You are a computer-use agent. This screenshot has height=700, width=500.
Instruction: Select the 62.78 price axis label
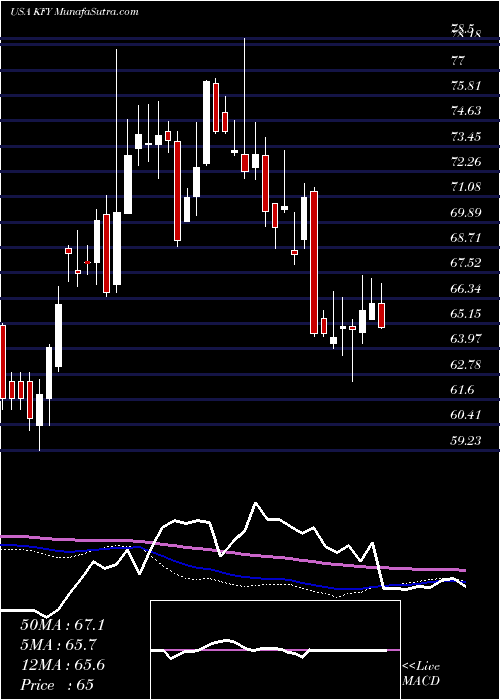point(466,365)
